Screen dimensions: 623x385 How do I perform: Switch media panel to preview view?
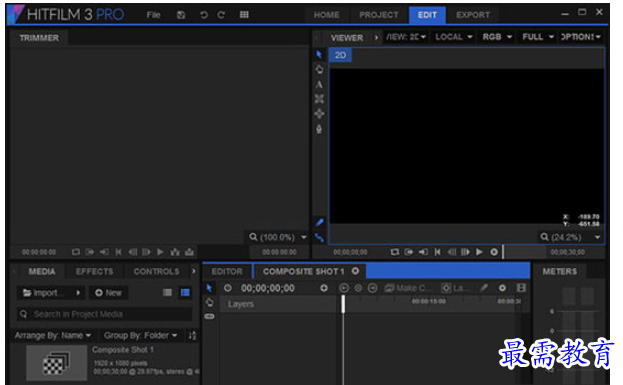(x=185, y=293)
